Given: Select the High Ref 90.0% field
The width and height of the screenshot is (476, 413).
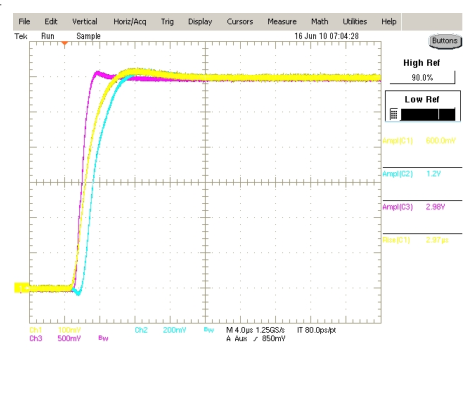Looking at the screenshot, I should pos(422,78).
